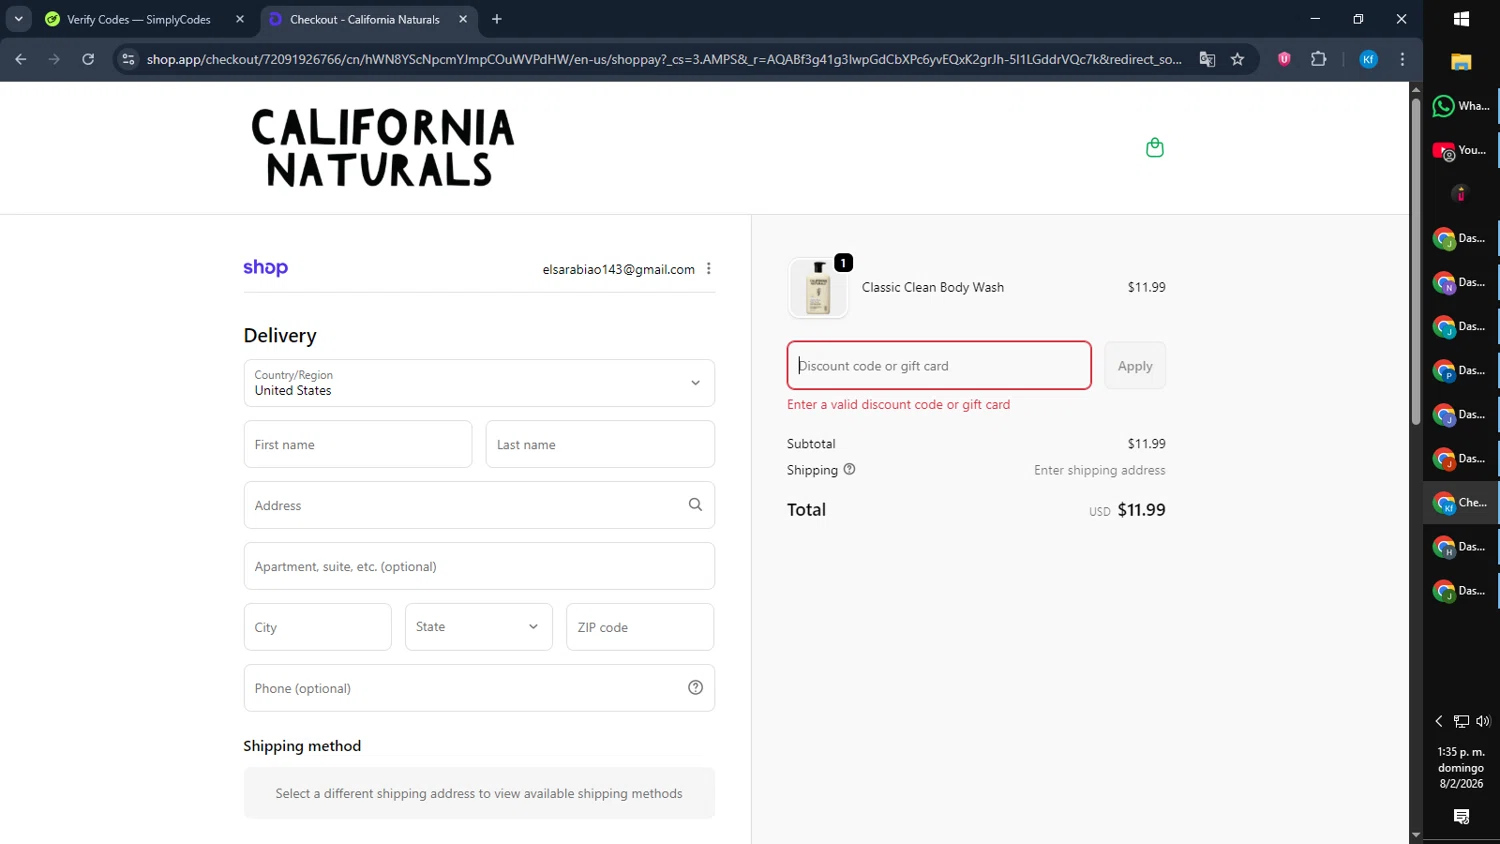
Task: Switch to Verify Codes — SimplyCodes tab
Action: 138,19
